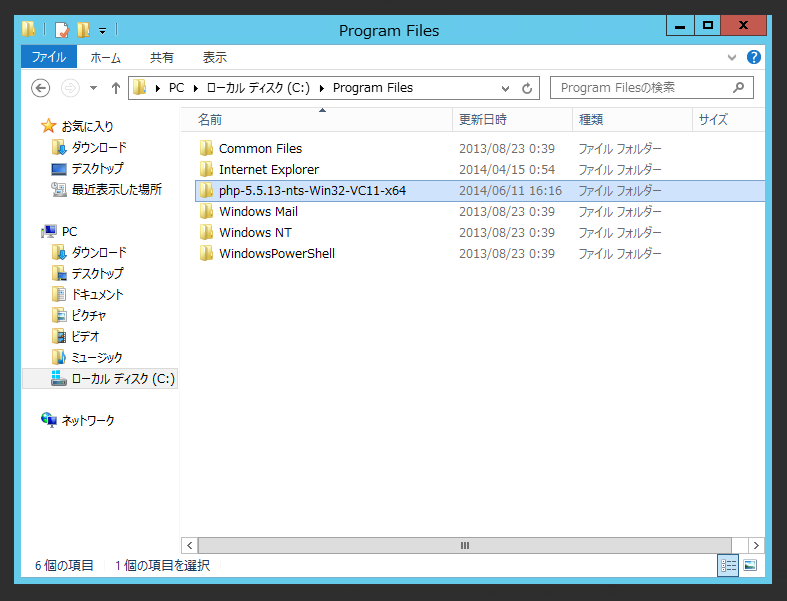Open ピクチャ in navigation pane
The height and width of the screenshot is (601, 787).
(89, 316)
